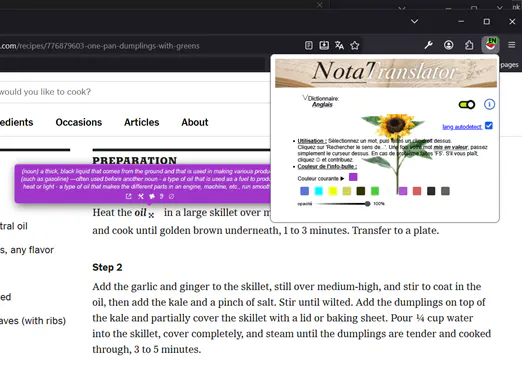Pick the green tooltip color swatch
Screen dimensions: 522x374
[x=375, y=191]
